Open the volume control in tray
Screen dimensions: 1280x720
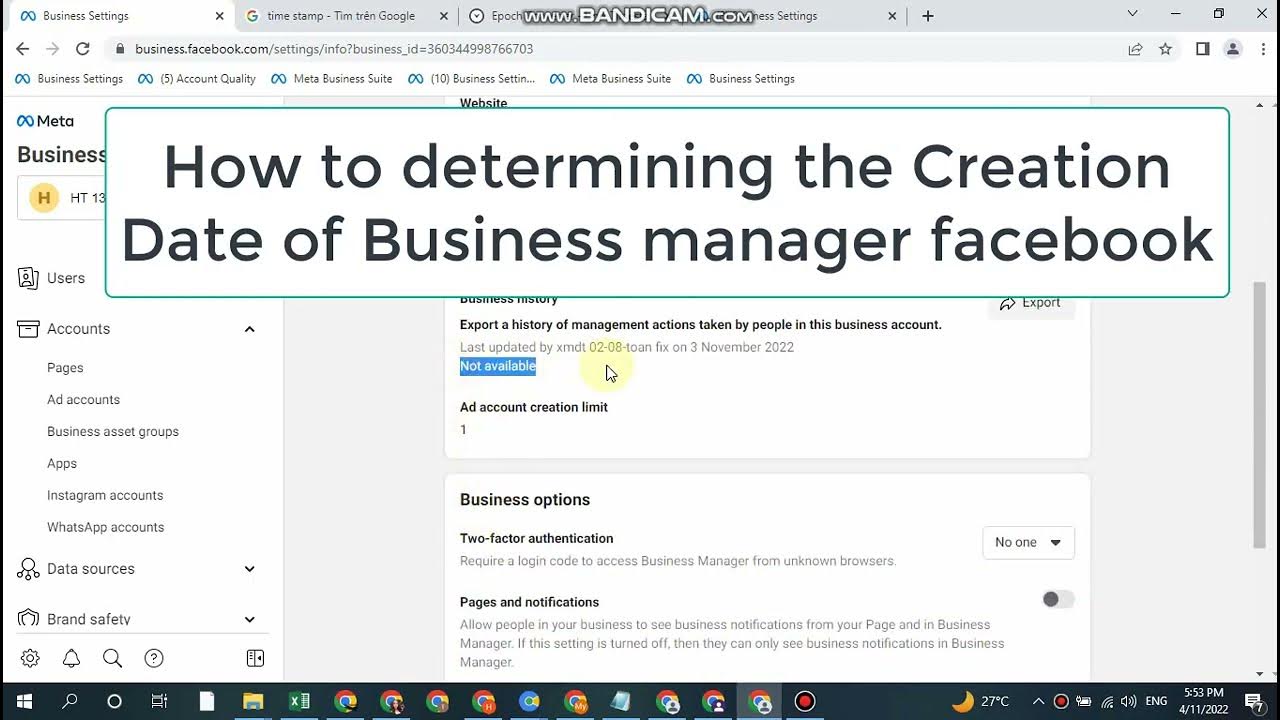[1129, 701]
